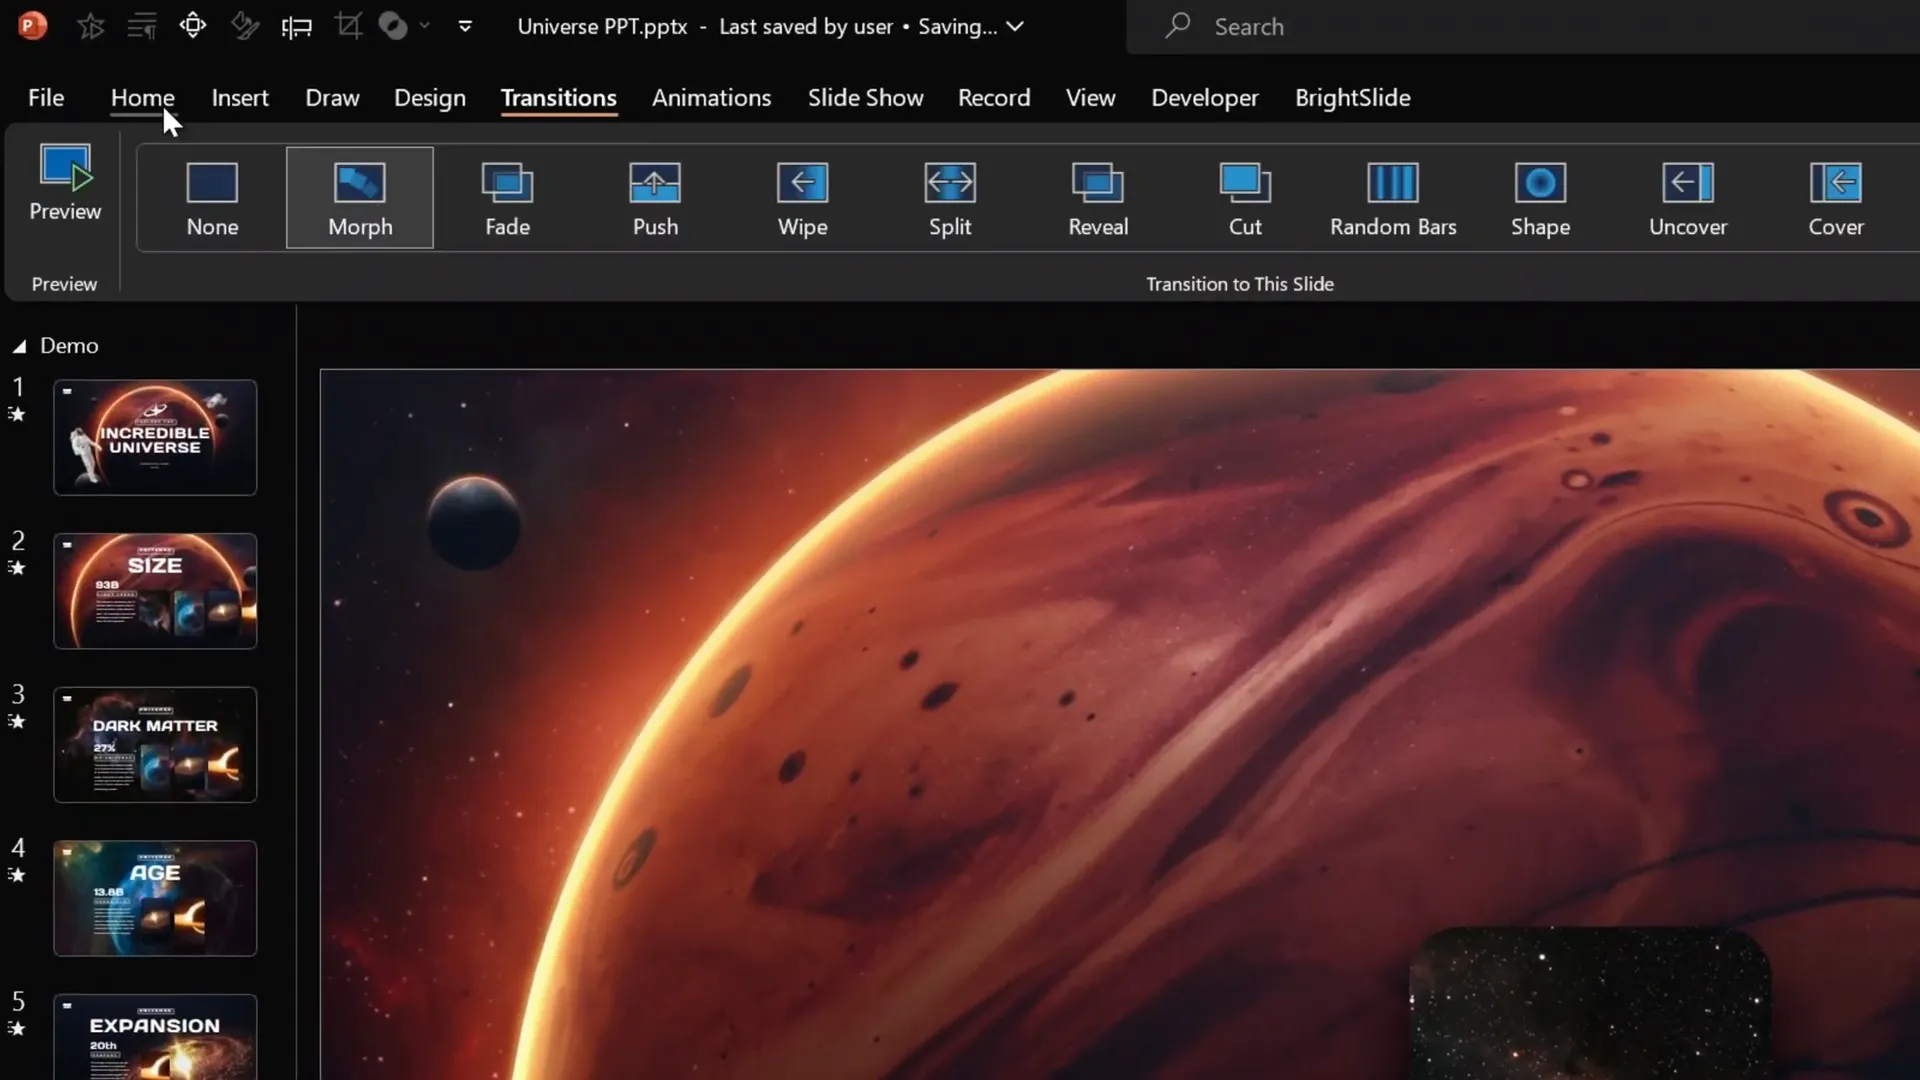Click the transition star icon under slide 3

pos(17,721)
